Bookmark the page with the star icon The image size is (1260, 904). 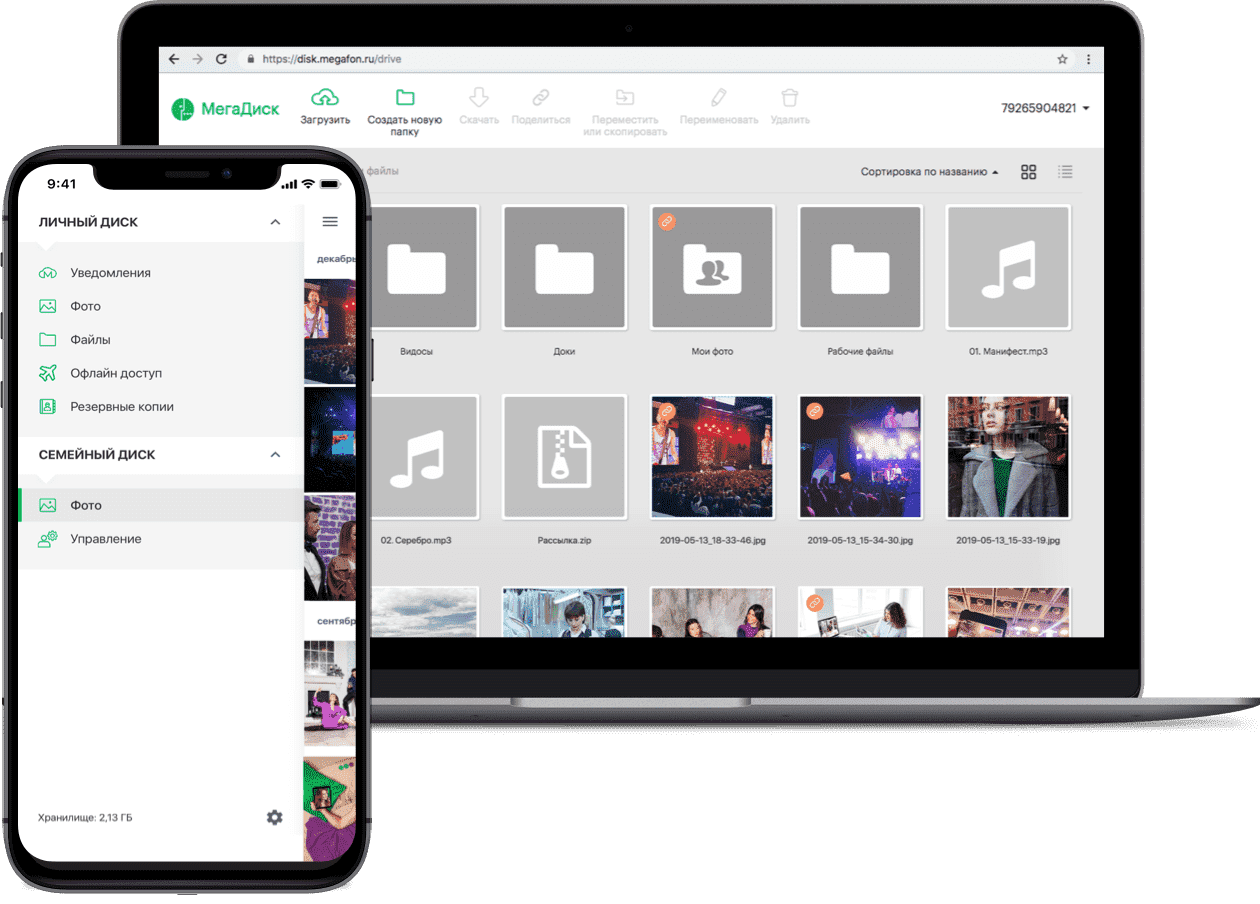tap(1062, 59)
